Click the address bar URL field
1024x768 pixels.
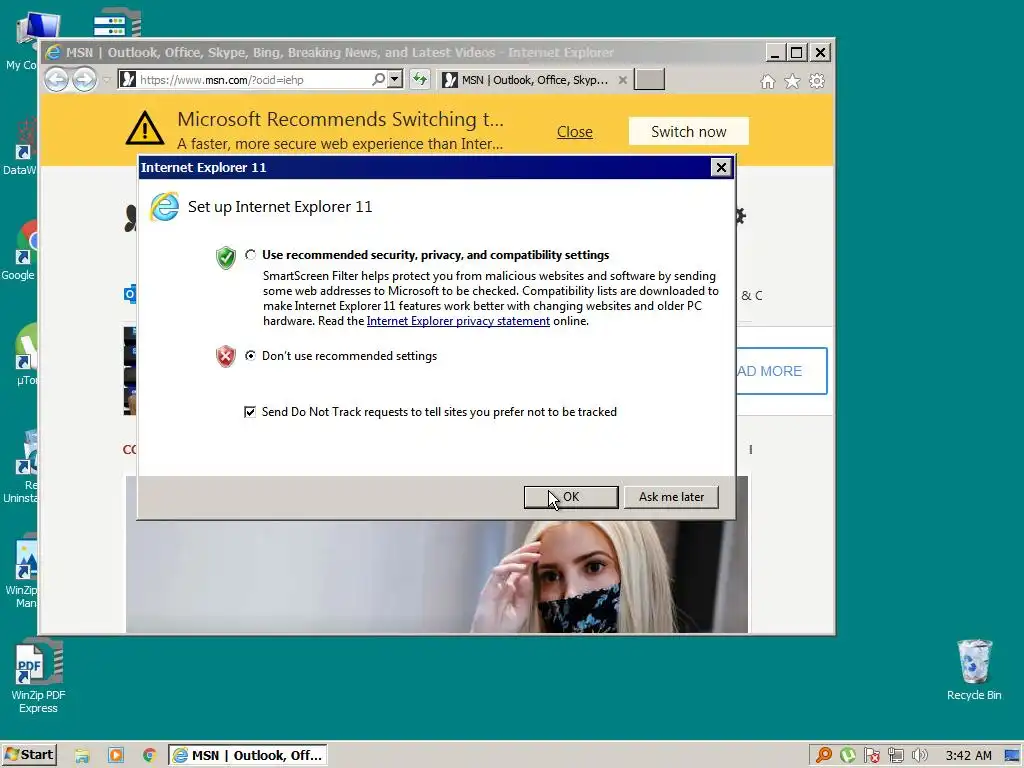[x=253, y=80]
